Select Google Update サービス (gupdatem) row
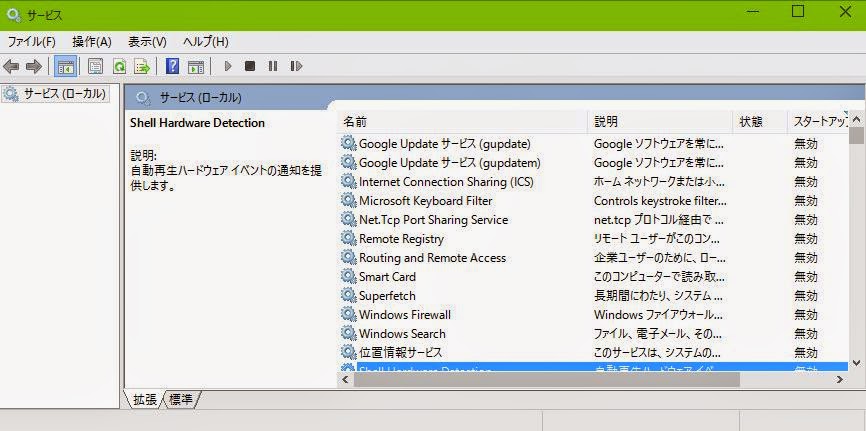Image resolution: width=866 pixels, height=431 pixels. pyautogui.click(x=594, y=163)
